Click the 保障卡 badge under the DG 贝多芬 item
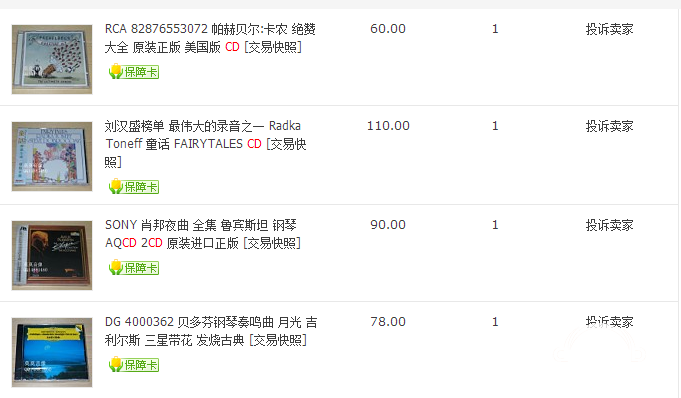 134,364
